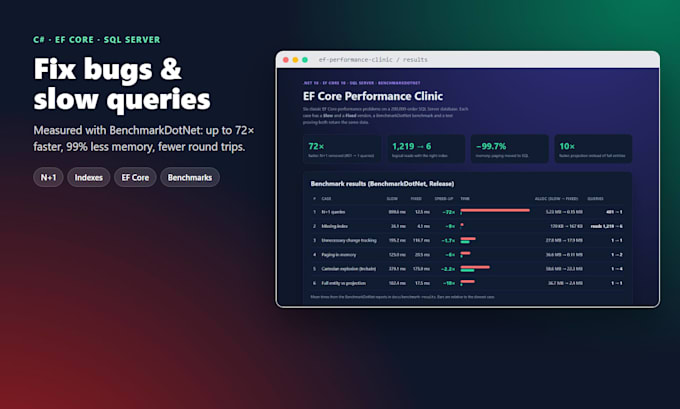Screen dimensions: 680x409
Task: Click the ~72× speed-up value
Action: coord(448,212)
